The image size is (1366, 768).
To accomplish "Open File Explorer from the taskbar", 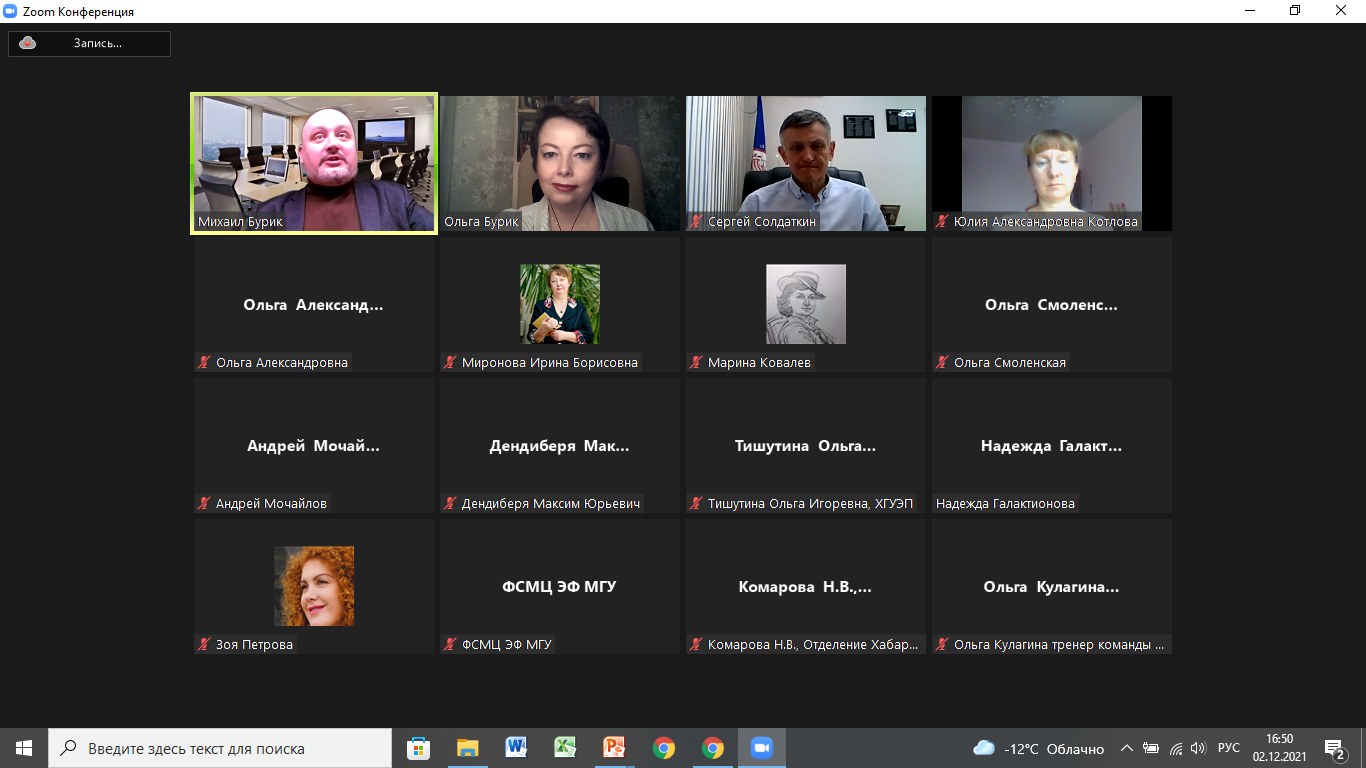I will point(468,748).
